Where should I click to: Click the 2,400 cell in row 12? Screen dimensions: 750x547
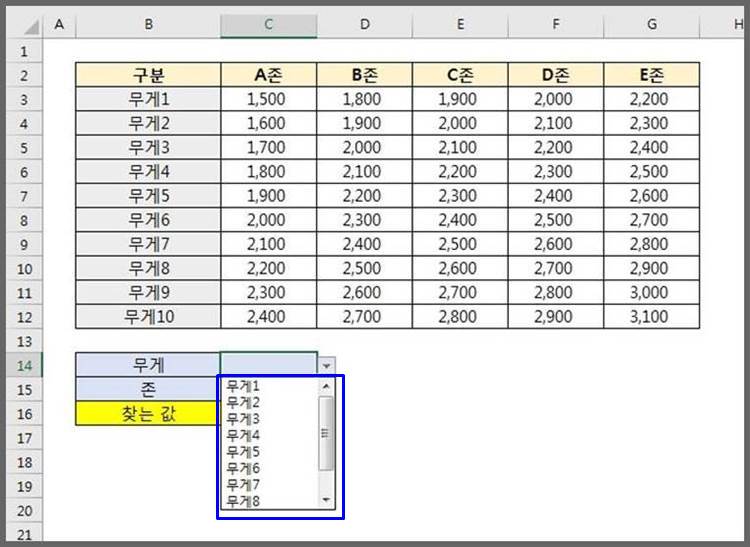[x=268, y=317]
